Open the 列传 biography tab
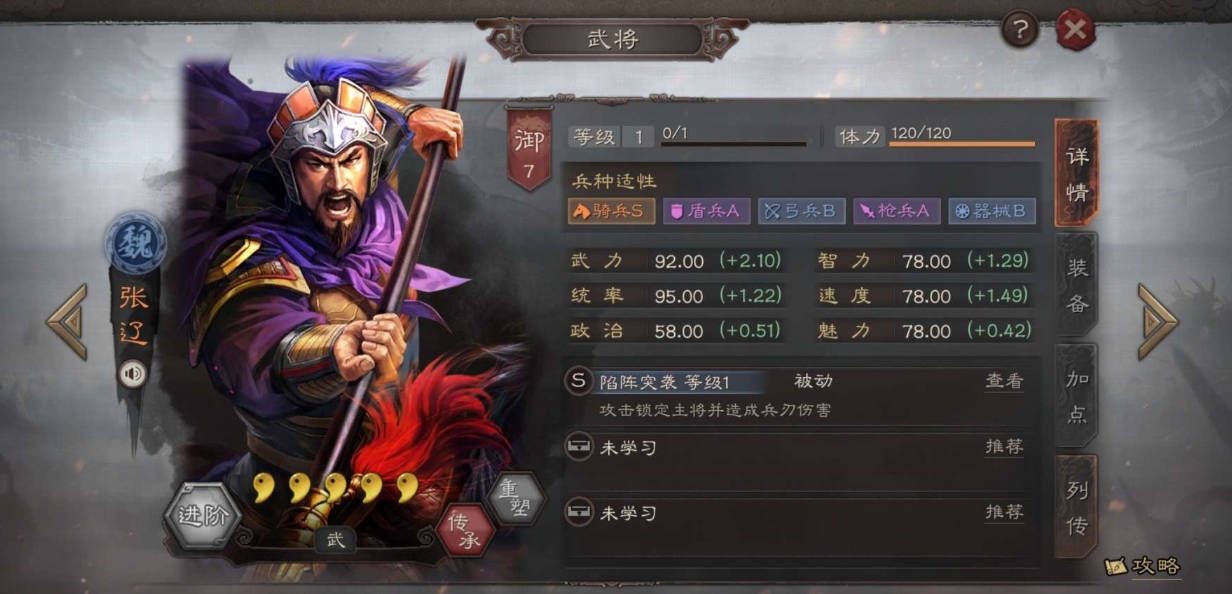Screen dimensions: 1232x594 [1077, 507]
